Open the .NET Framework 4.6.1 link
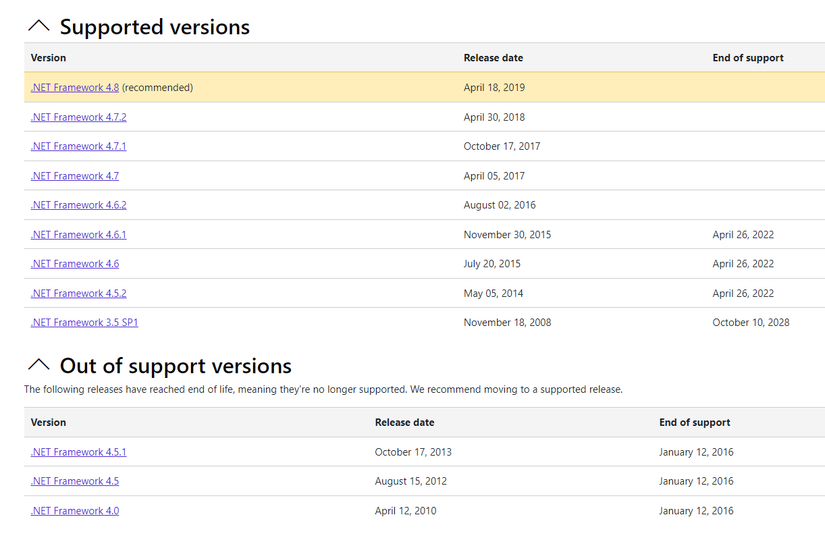 coord(78,235)
